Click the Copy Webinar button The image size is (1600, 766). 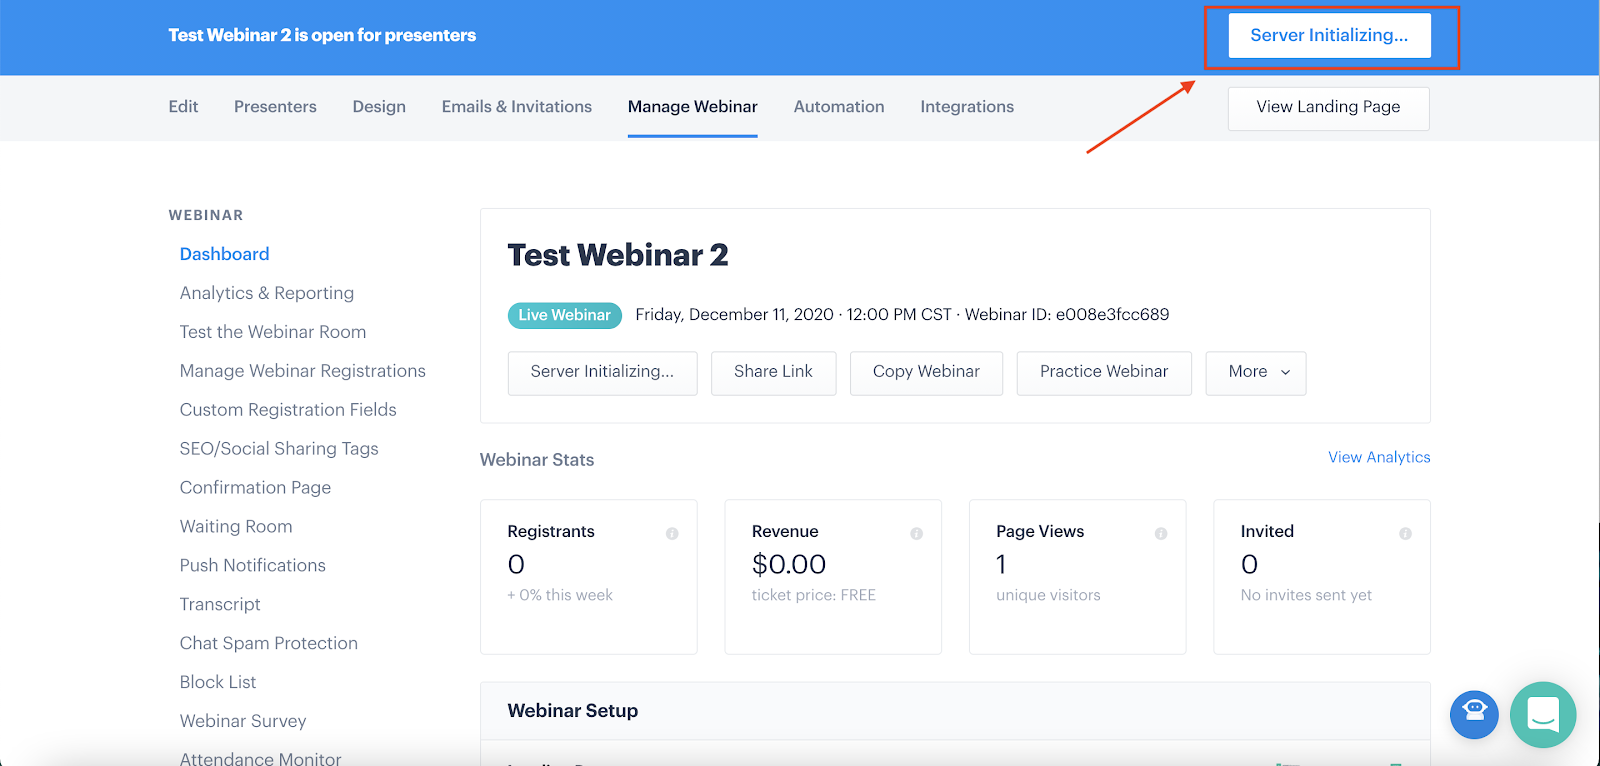coord(926,373)
